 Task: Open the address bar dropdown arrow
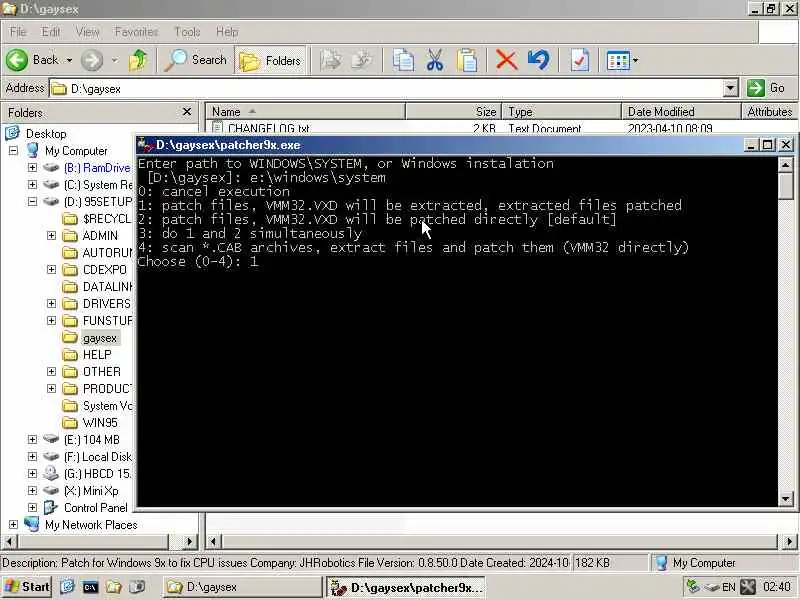tap(731, 89)
